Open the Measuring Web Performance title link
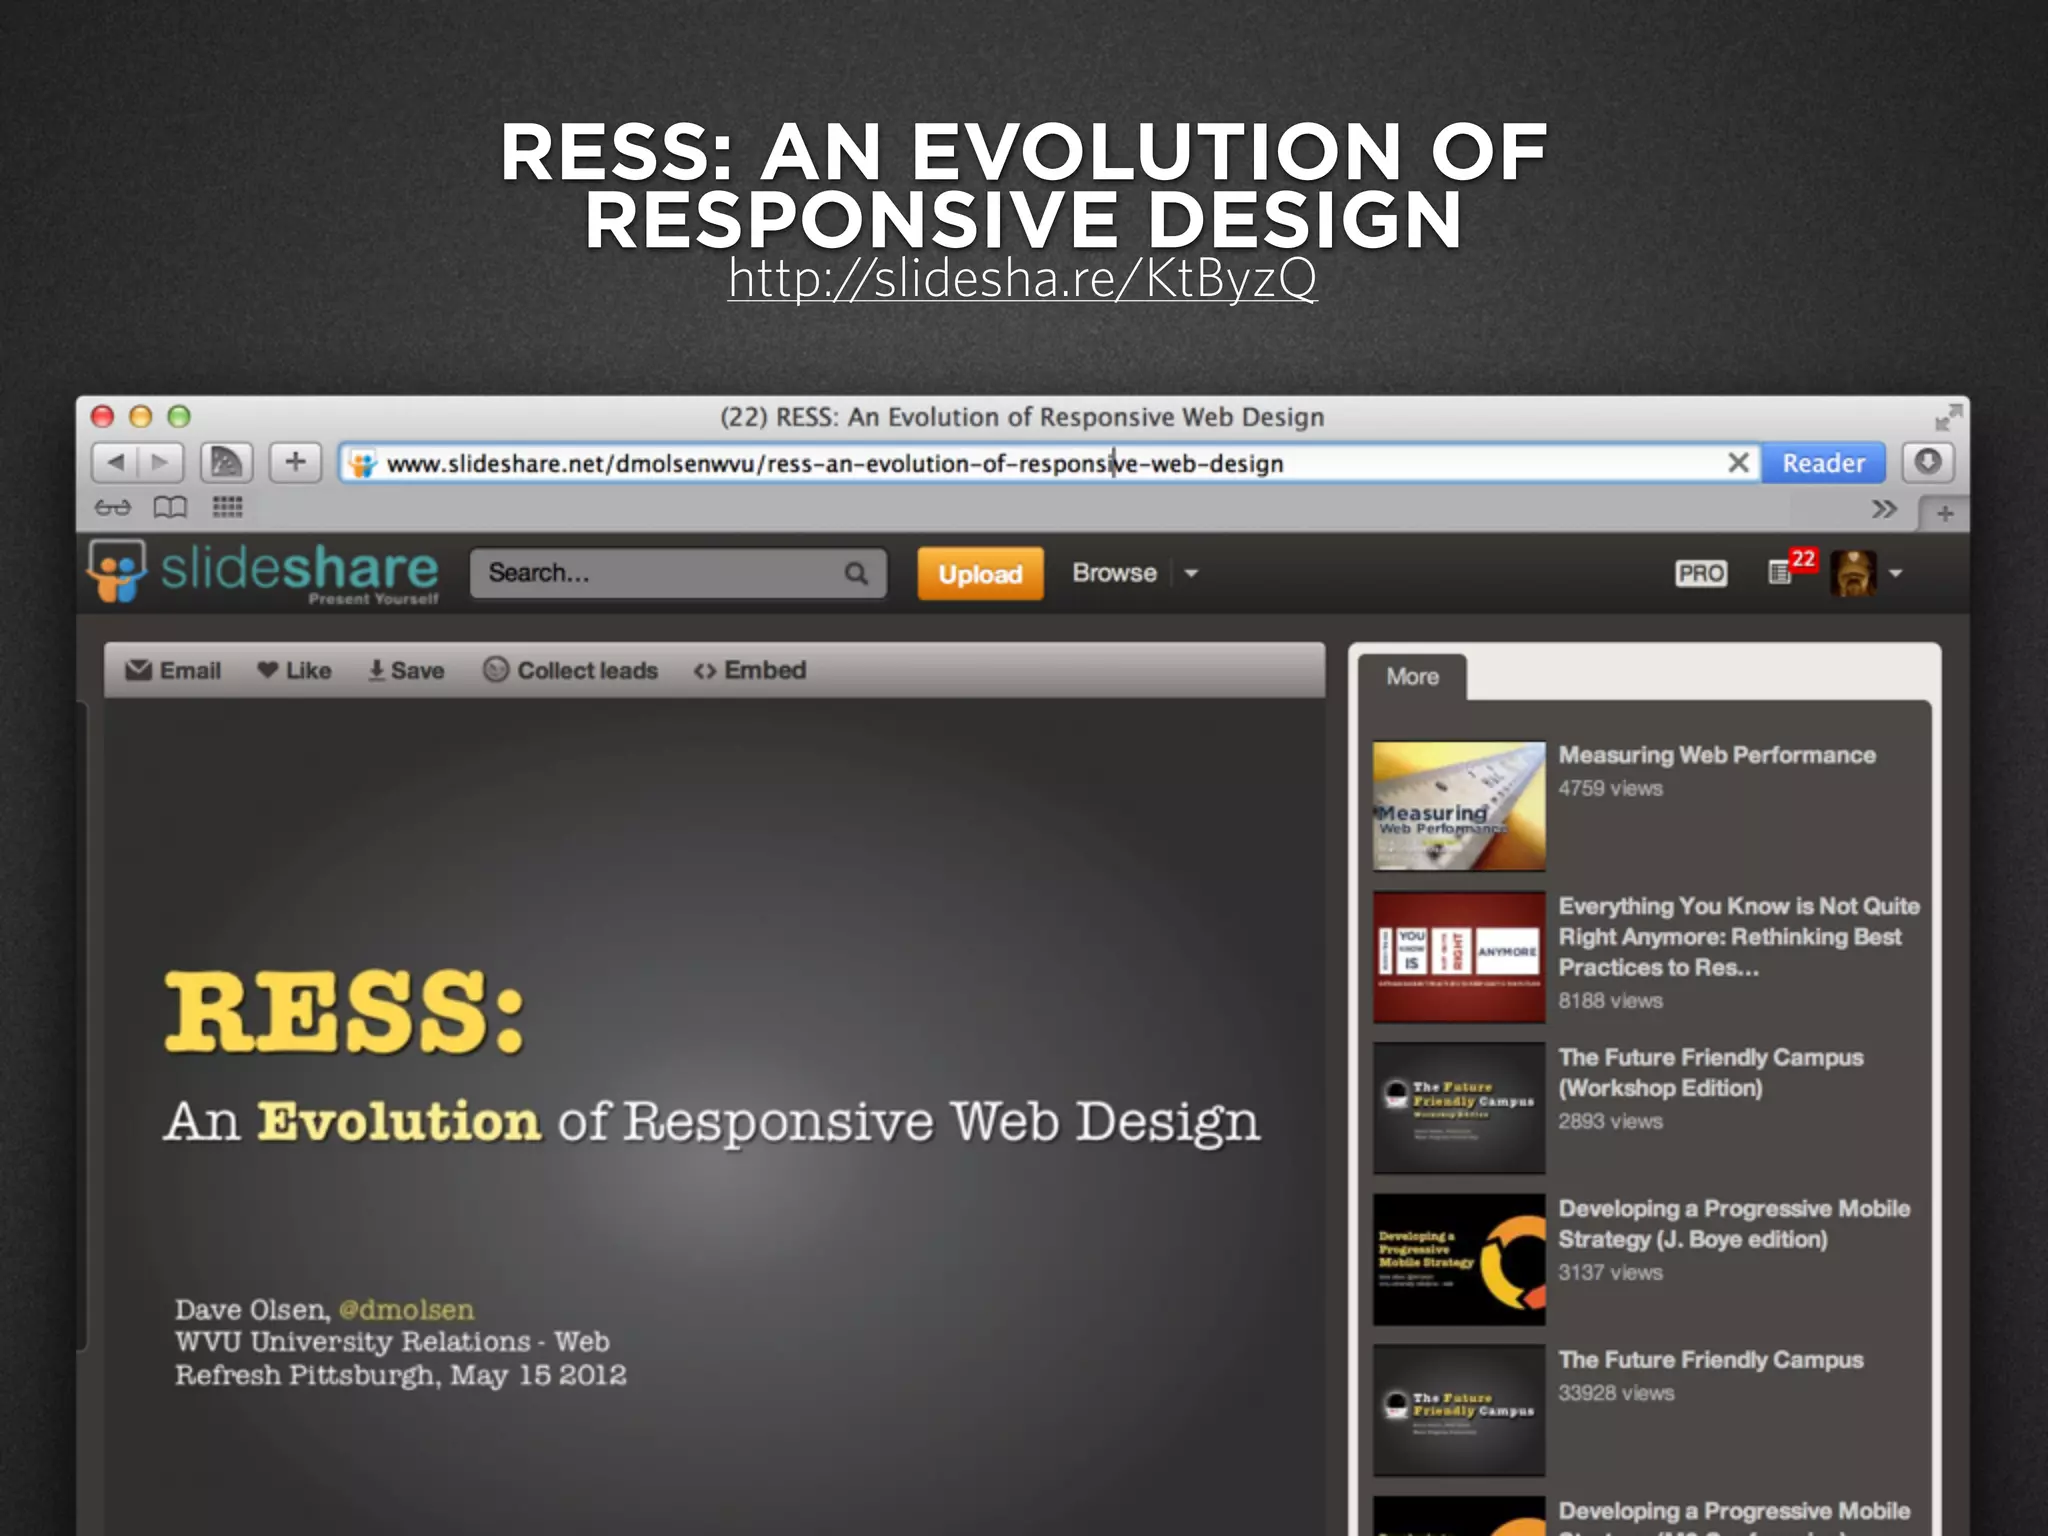 point(1717,755)
